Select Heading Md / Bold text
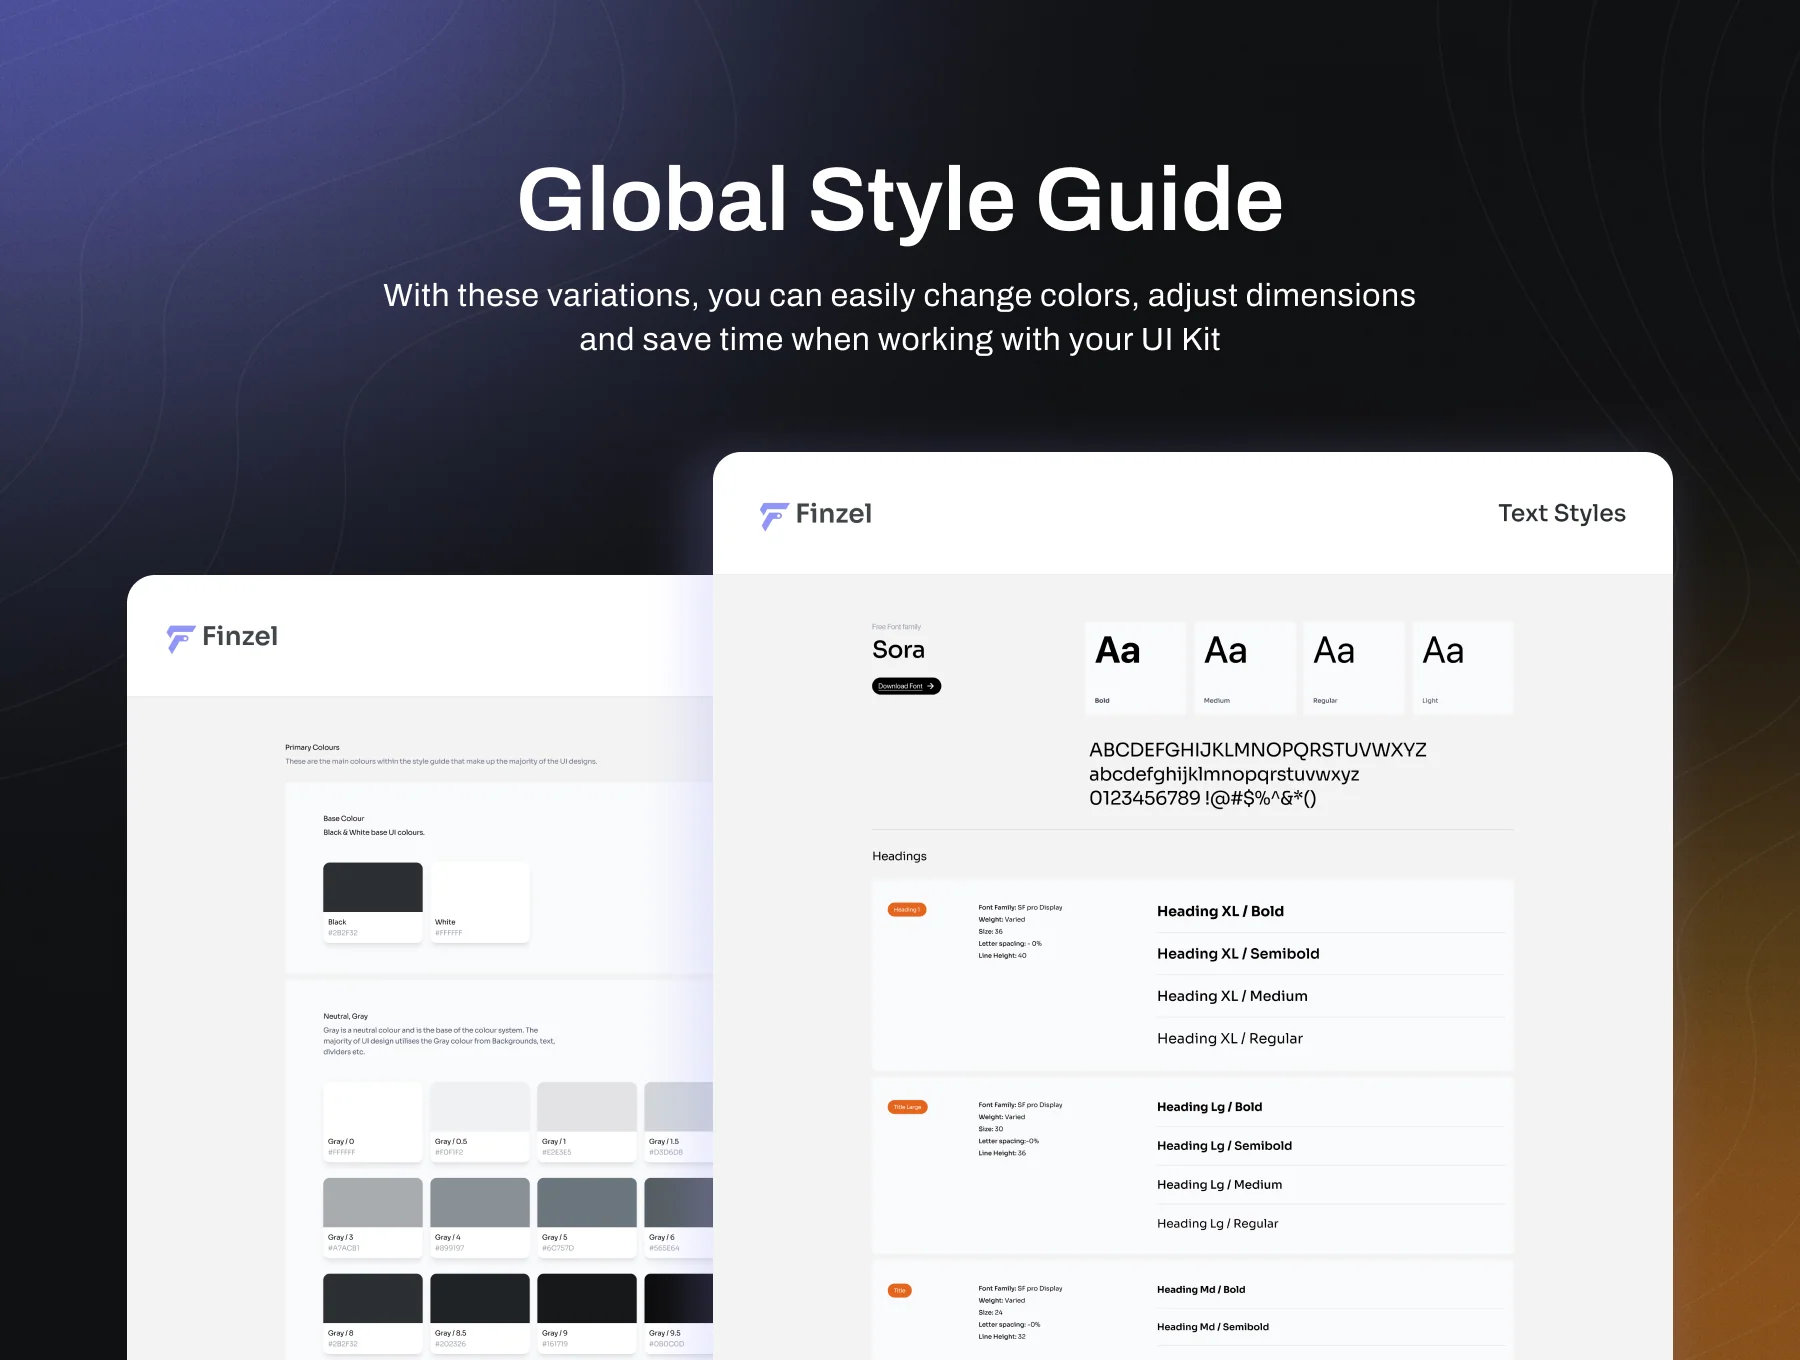The height and width of the screenshot is (1360, 1800). pyautogui.click(x=1201, y=1290)
